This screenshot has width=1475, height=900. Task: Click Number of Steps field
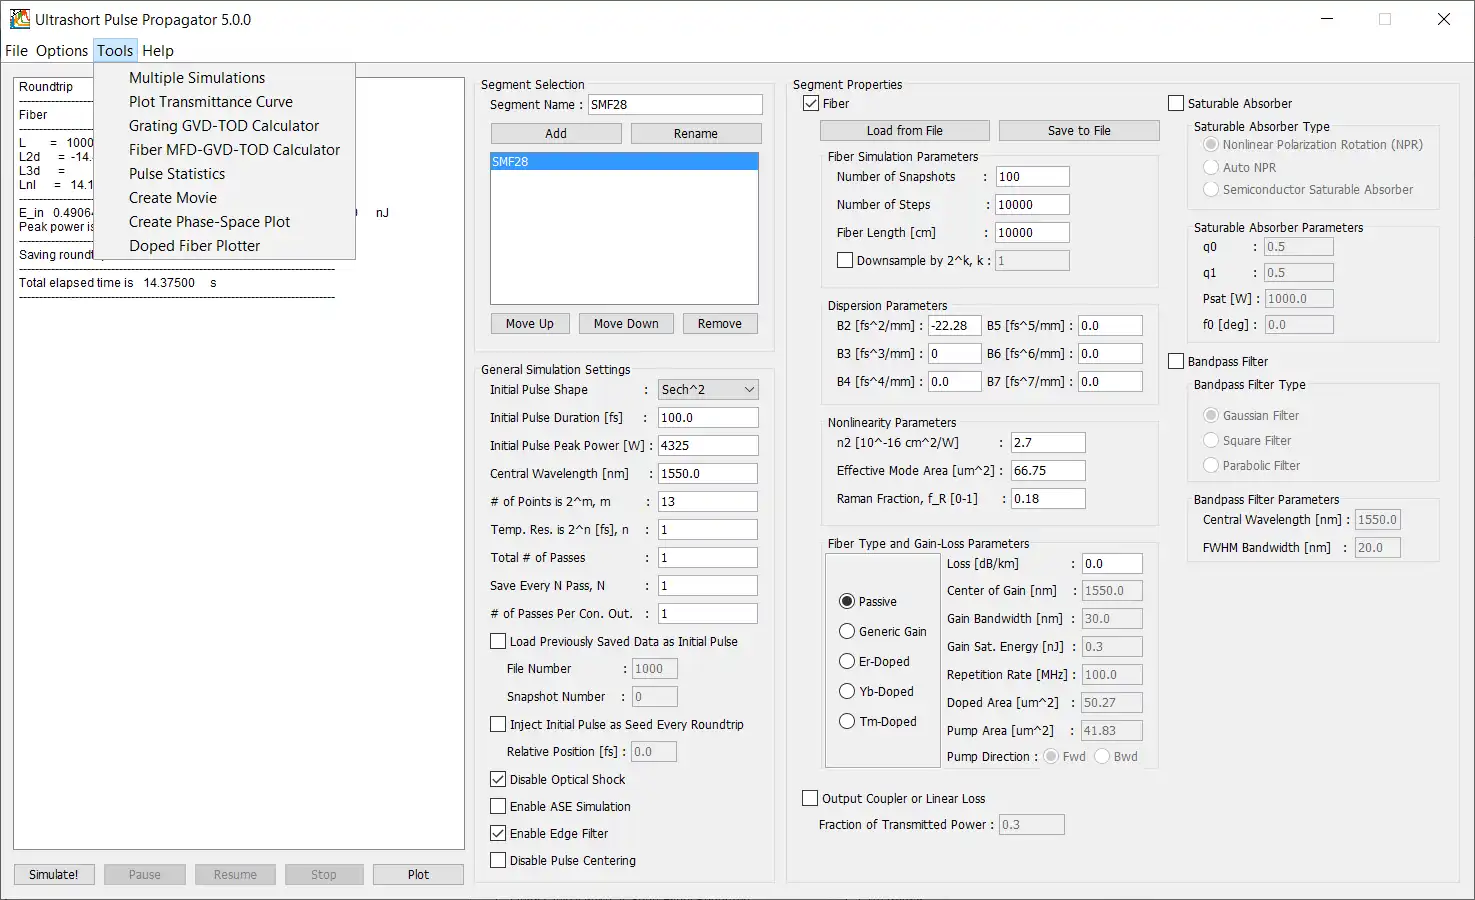[1033, 204]
